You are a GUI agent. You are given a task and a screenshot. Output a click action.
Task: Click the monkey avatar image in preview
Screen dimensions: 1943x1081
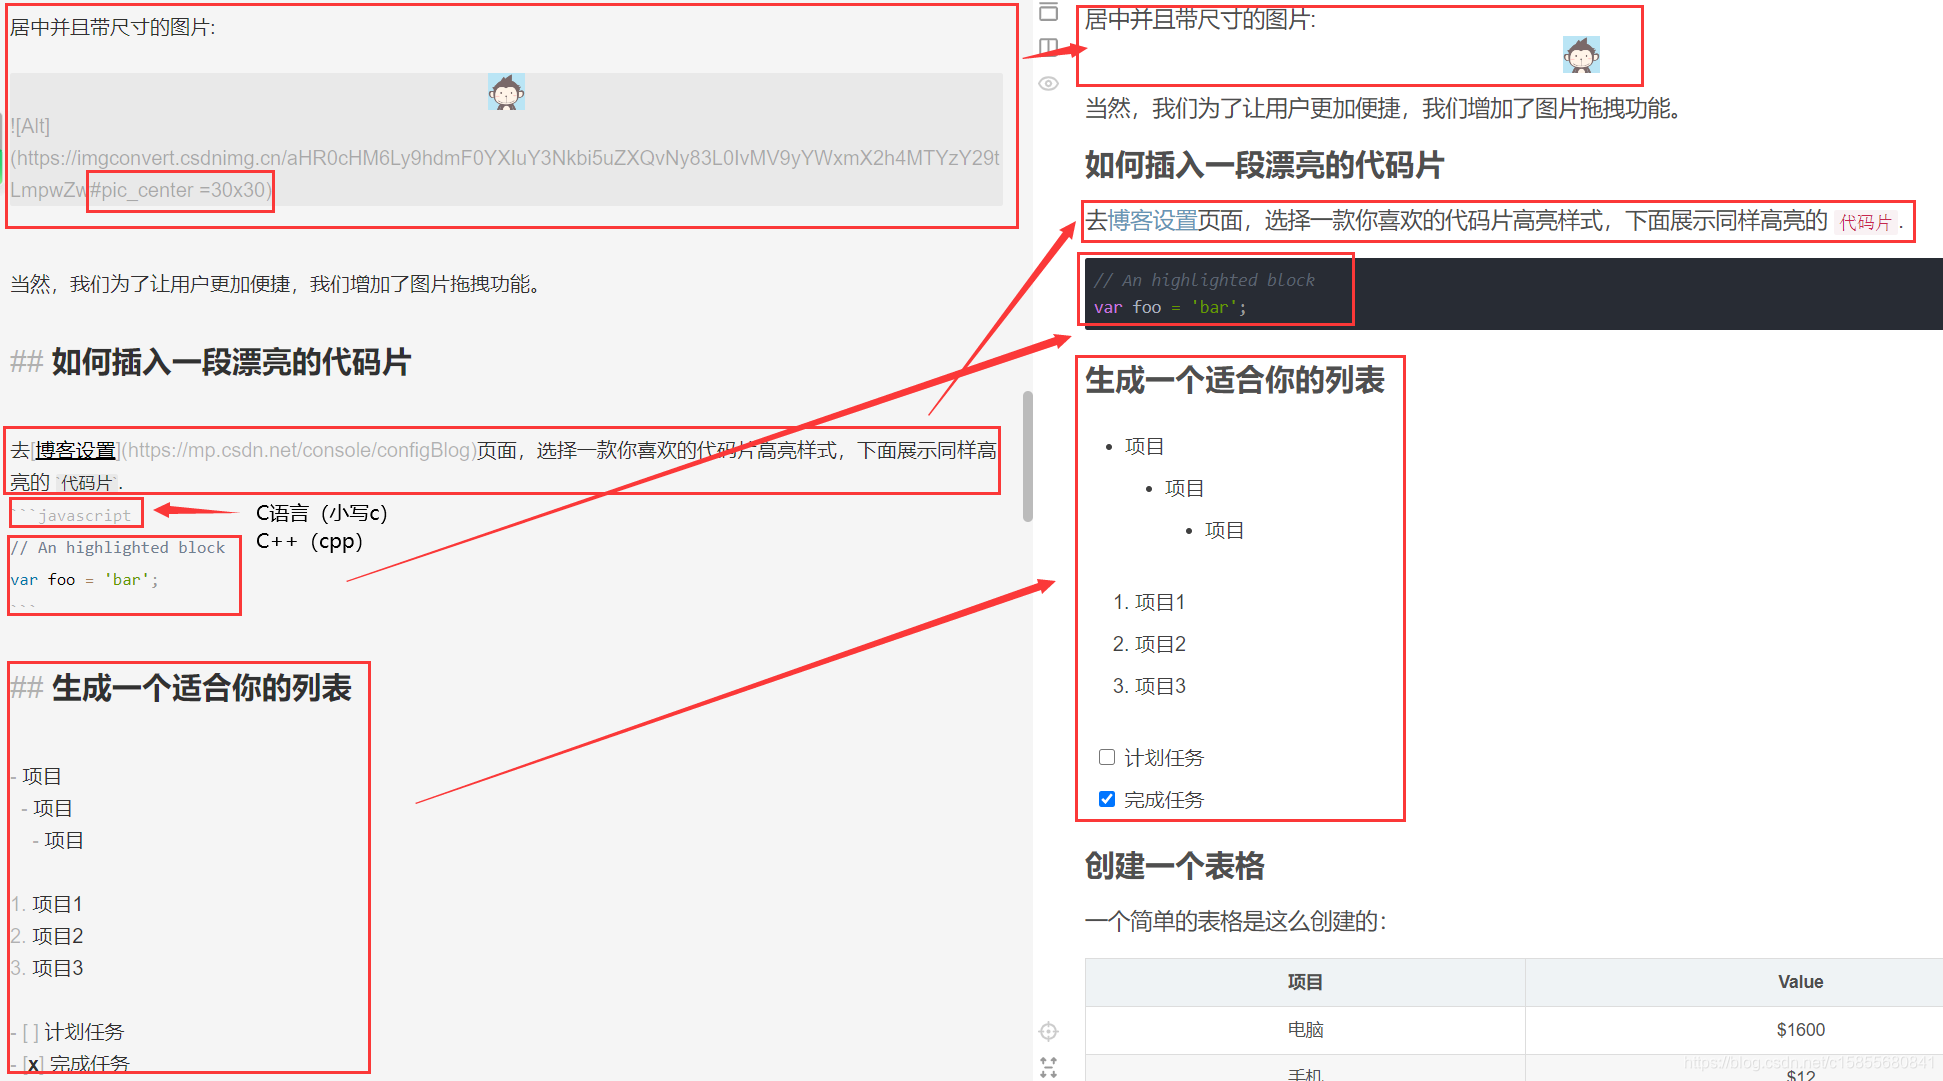tap(1581, 55)
